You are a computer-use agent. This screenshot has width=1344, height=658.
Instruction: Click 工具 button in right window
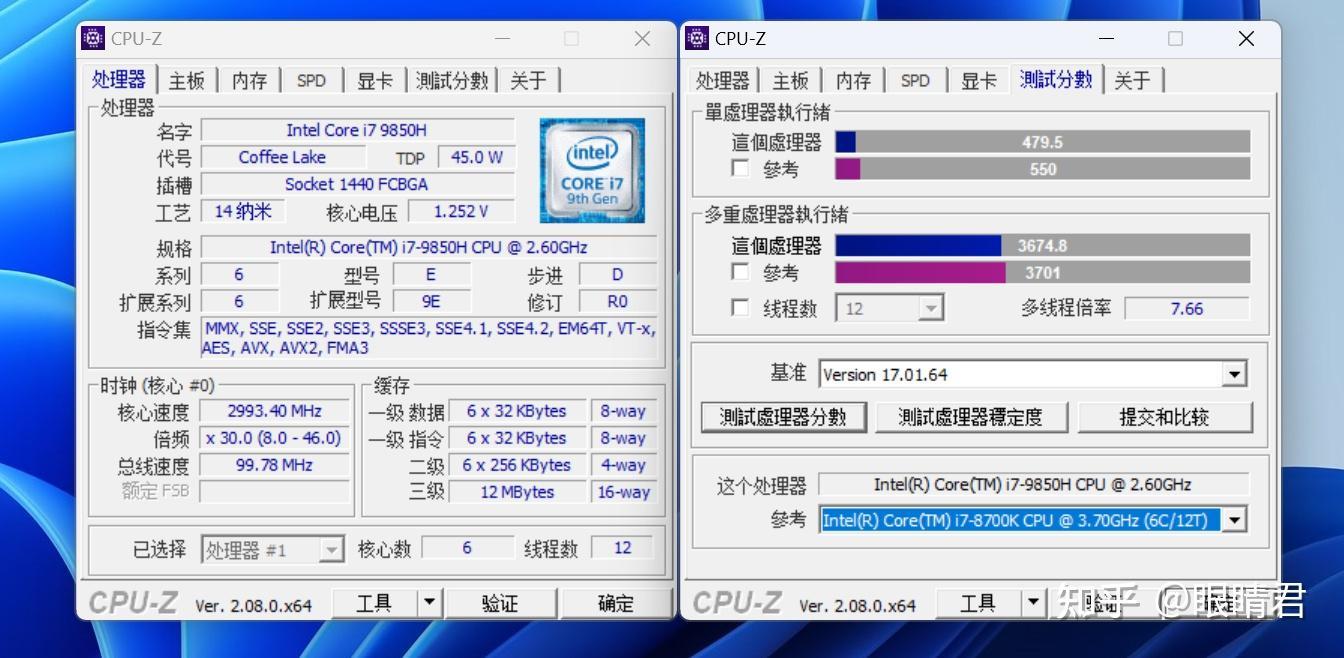[978, 603]
